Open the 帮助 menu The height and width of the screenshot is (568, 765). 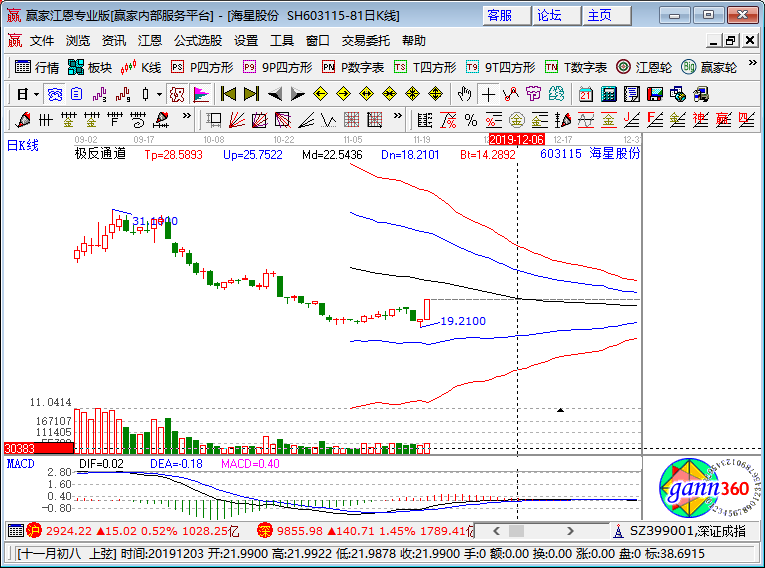coord(414,41)
